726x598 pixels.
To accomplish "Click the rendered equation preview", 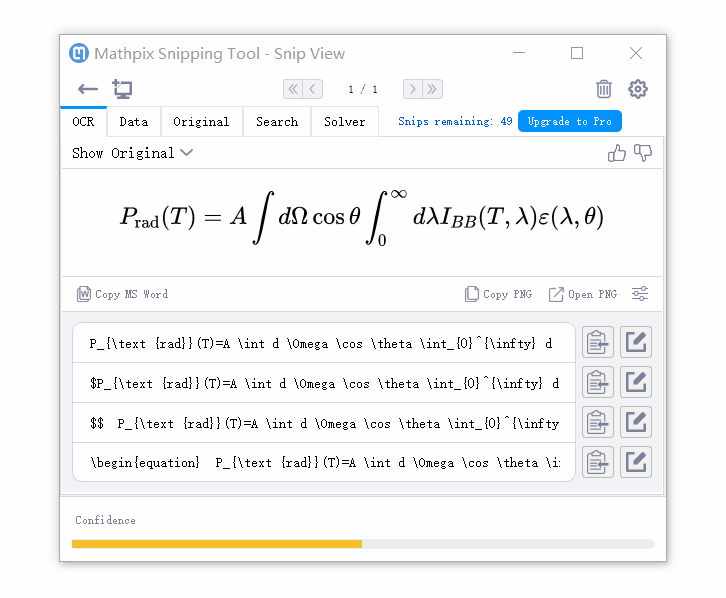I will point(362,218).
